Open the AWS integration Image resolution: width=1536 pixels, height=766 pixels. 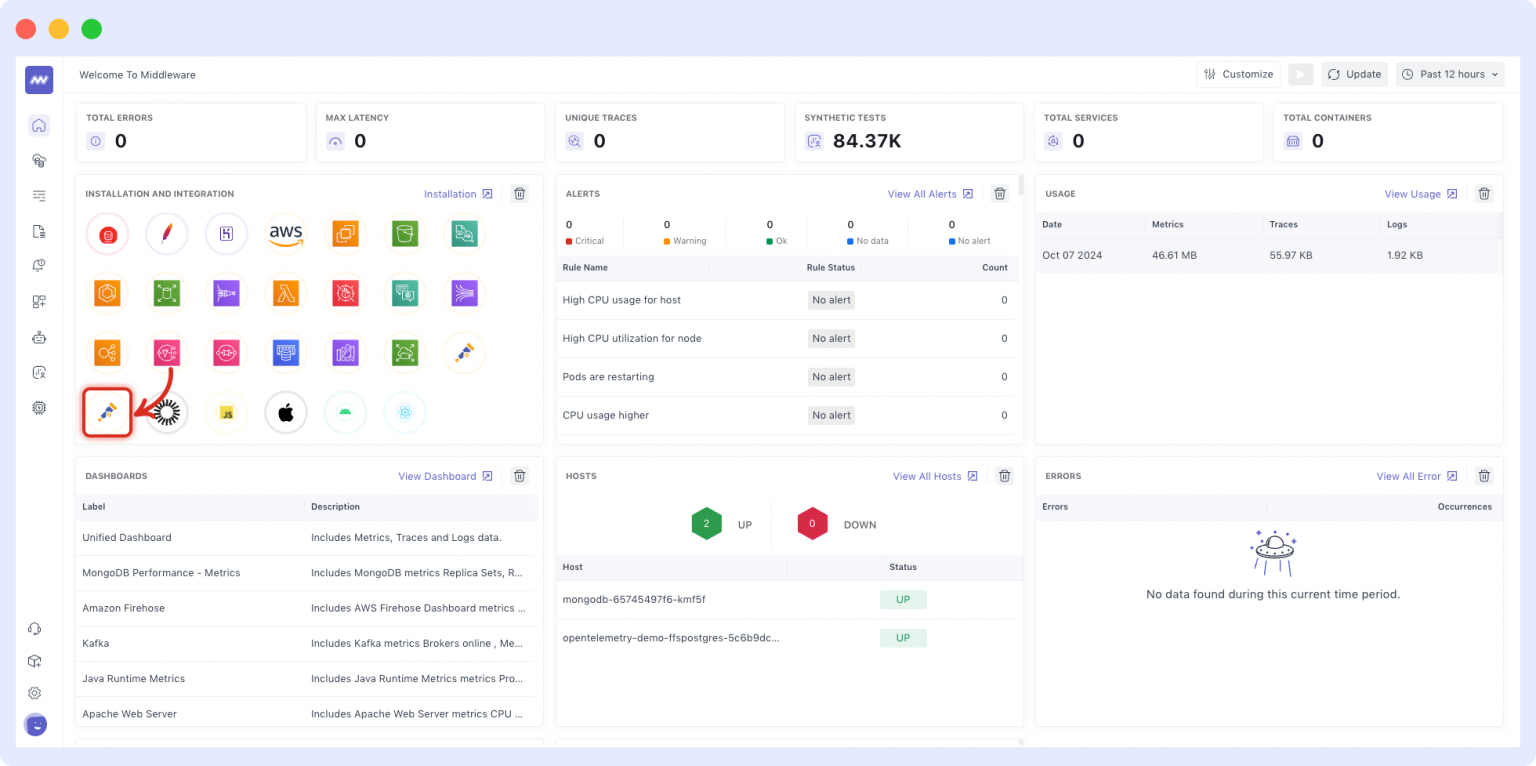286,232
